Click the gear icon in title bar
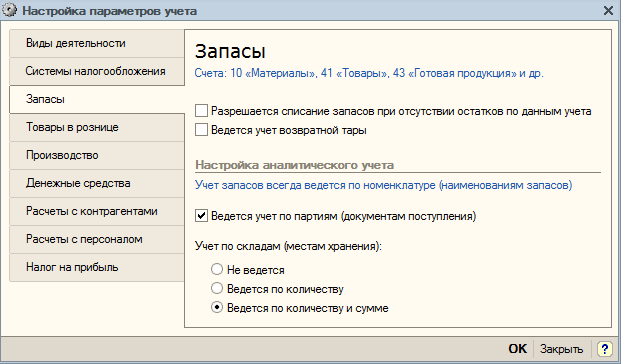Viewport: 621px width, 364px height. click(x=10, y=10)
